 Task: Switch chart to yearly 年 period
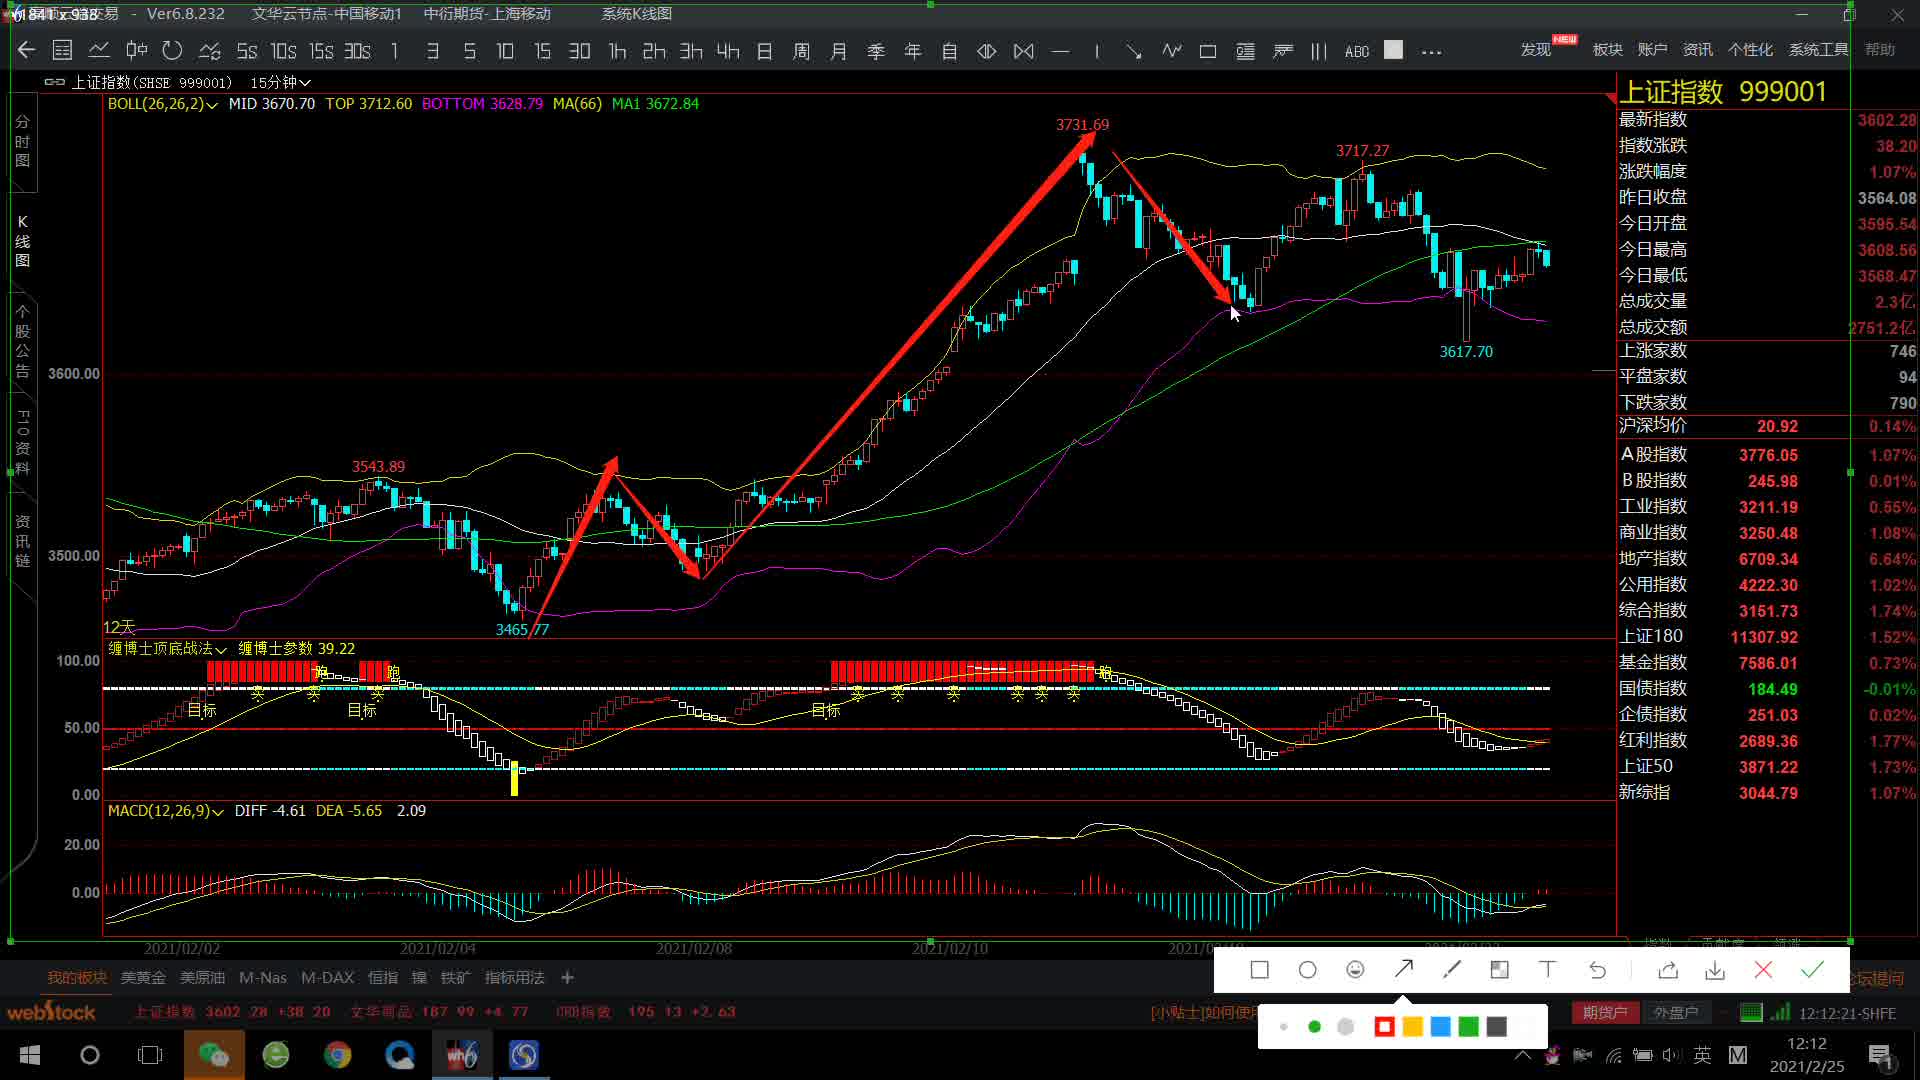tap(912, 51)
